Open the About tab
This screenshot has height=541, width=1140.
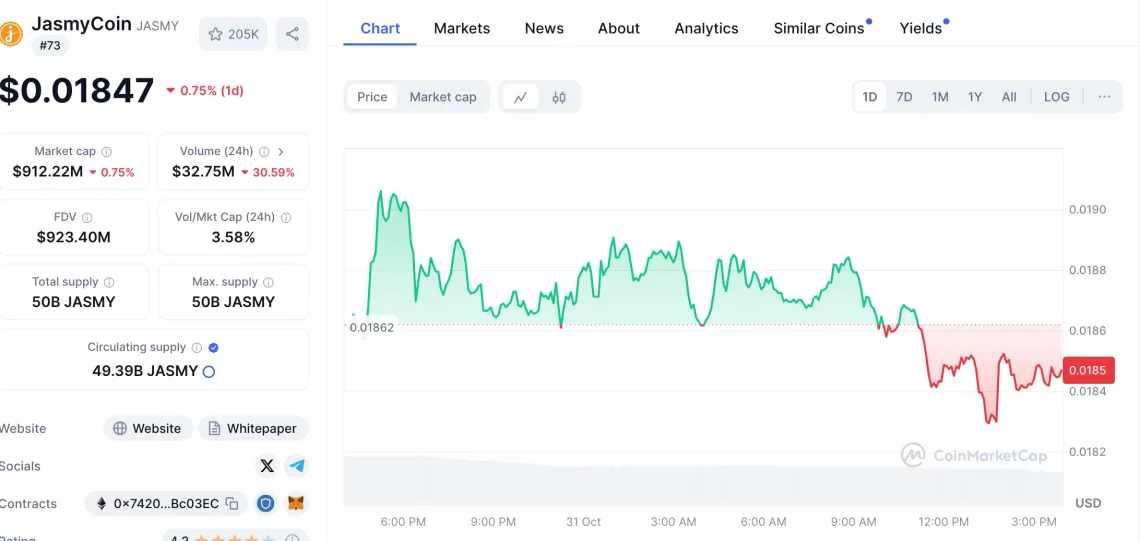[619, 28]
